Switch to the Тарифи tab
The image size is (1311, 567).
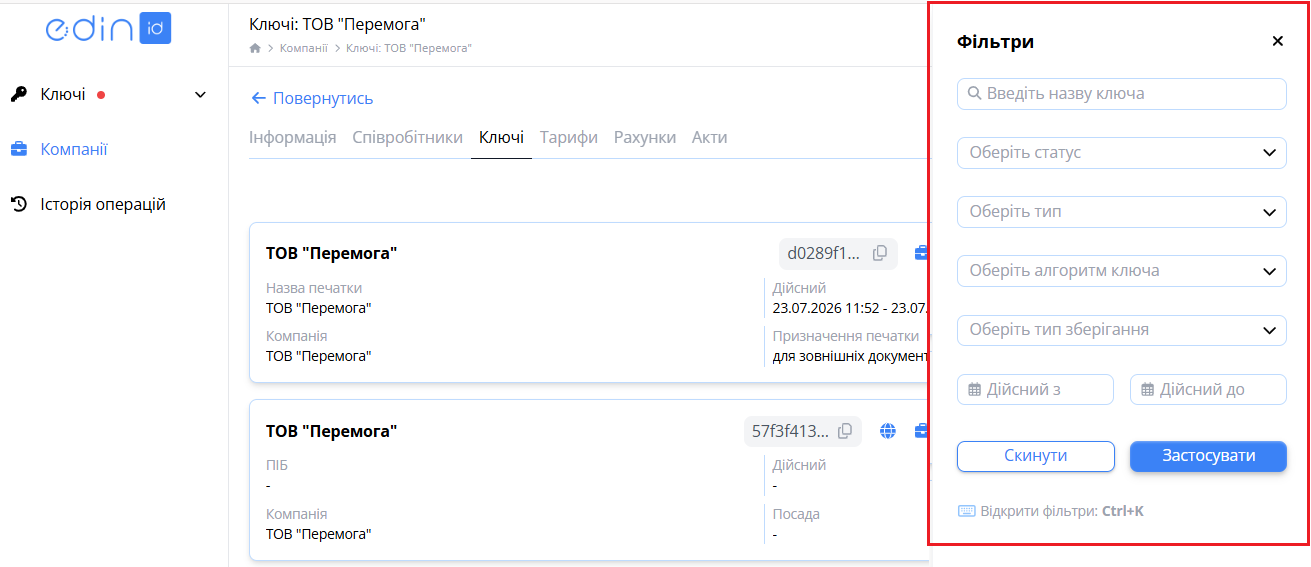(x=569, y=138)
